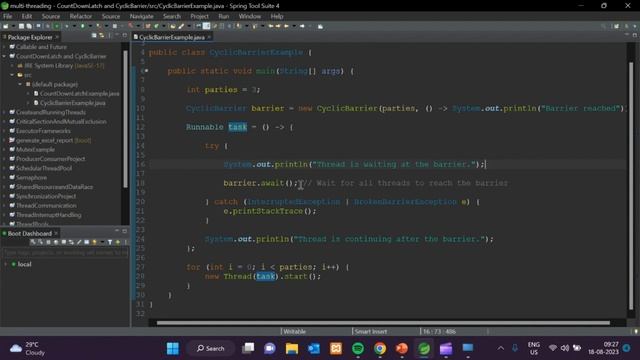
Task: Click the filter funnel icon in Boot Dashboard
Action: [x=110, y=242]
